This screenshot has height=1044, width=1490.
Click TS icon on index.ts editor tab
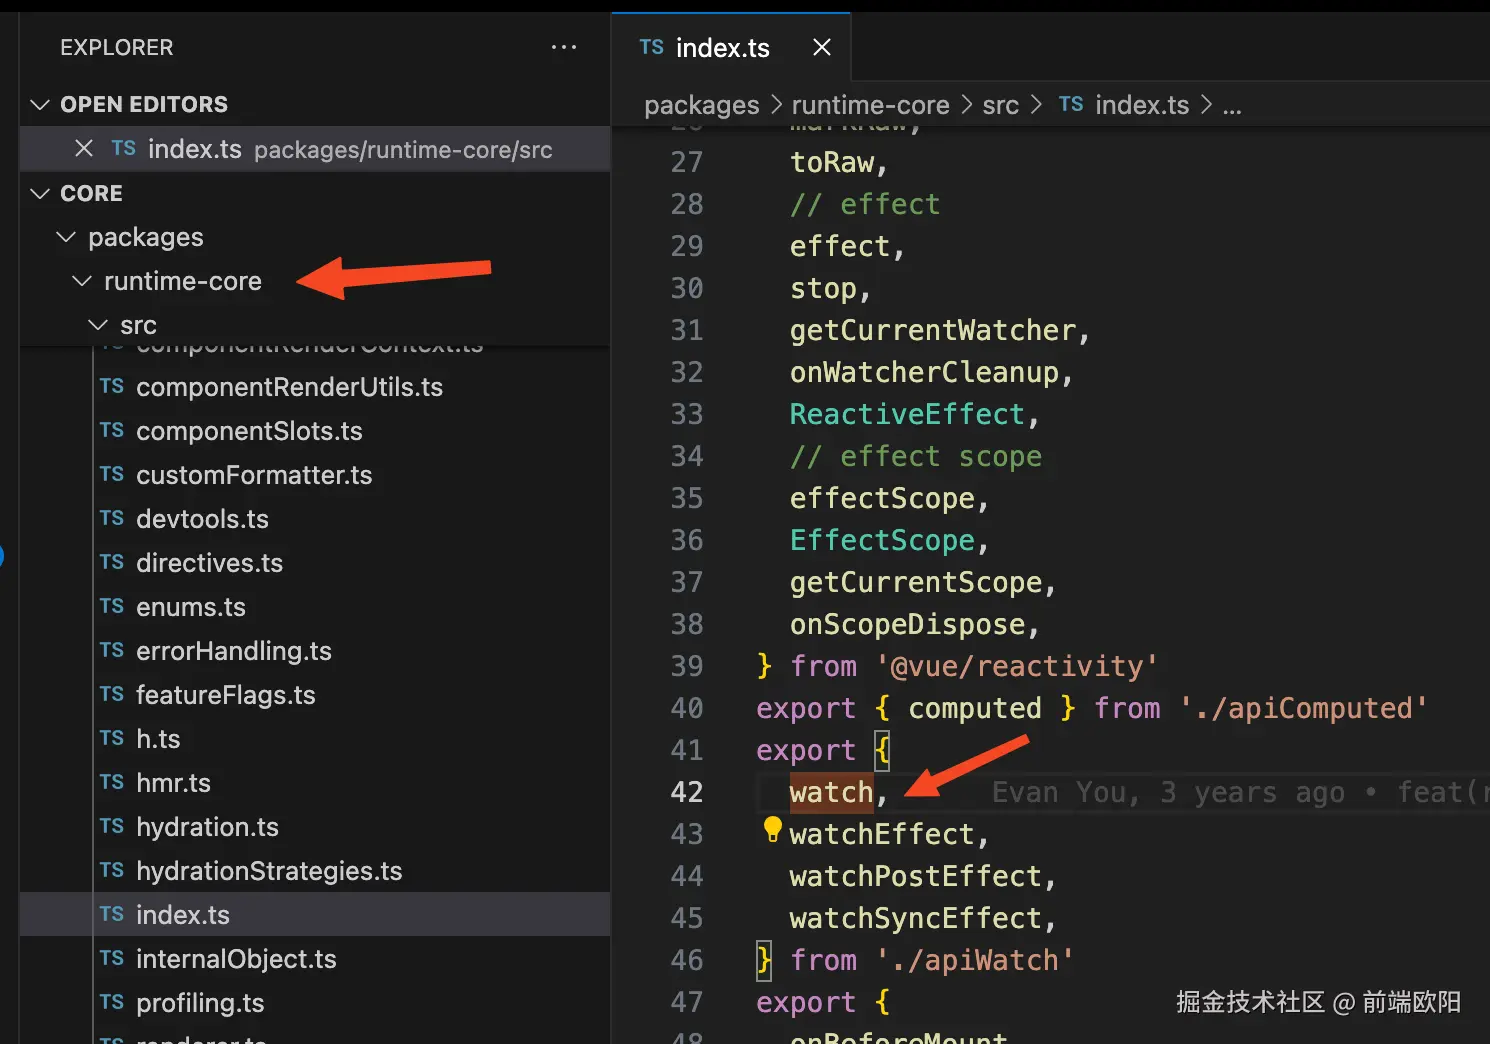(652, 47)
